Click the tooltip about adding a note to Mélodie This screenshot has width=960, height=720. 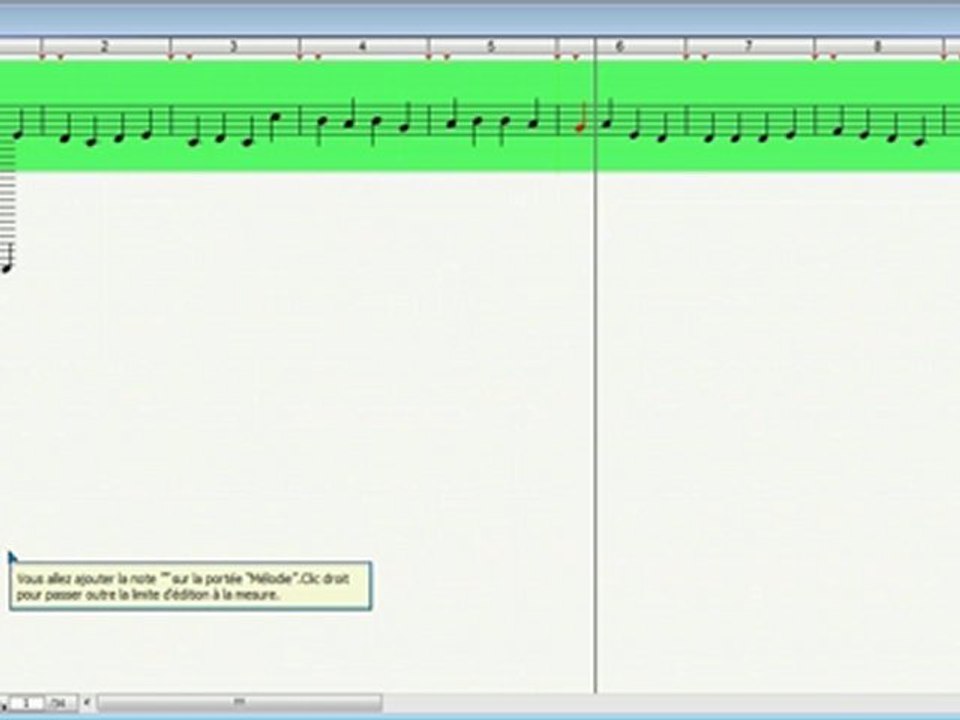[190, 586]
